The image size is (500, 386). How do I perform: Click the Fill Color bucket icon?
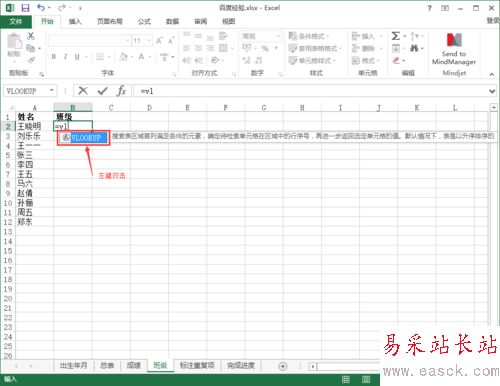(x=123, y=57)
